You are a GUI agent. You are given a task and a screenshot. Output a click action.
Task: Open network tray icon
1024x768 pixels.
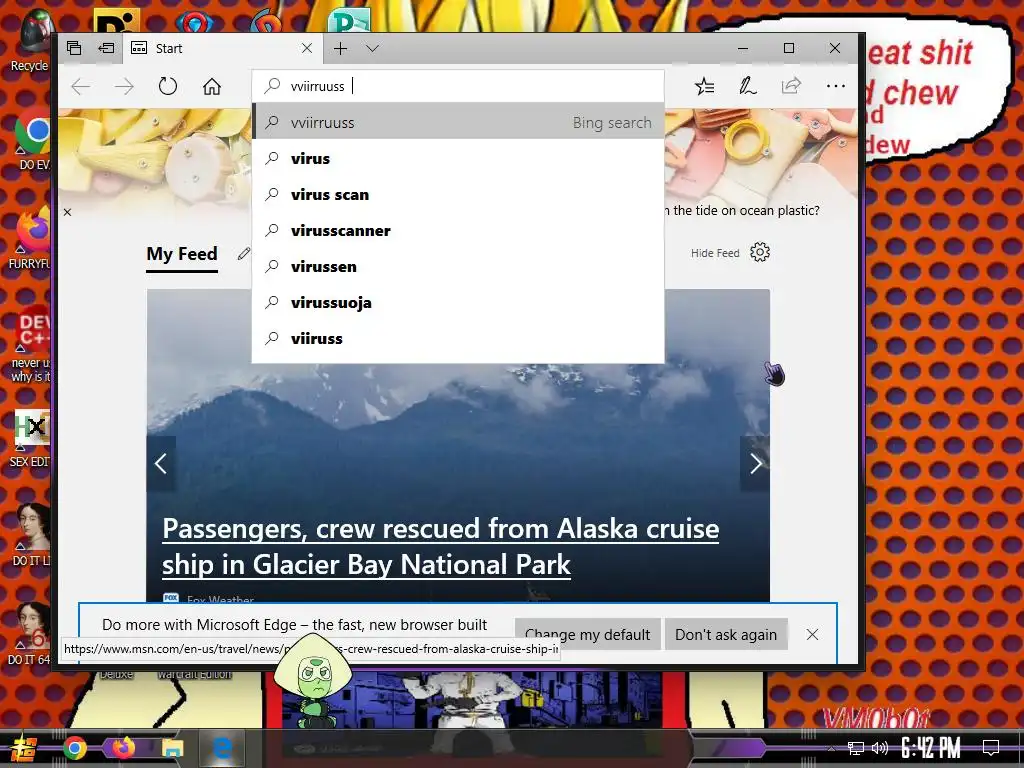pos(856,748)
